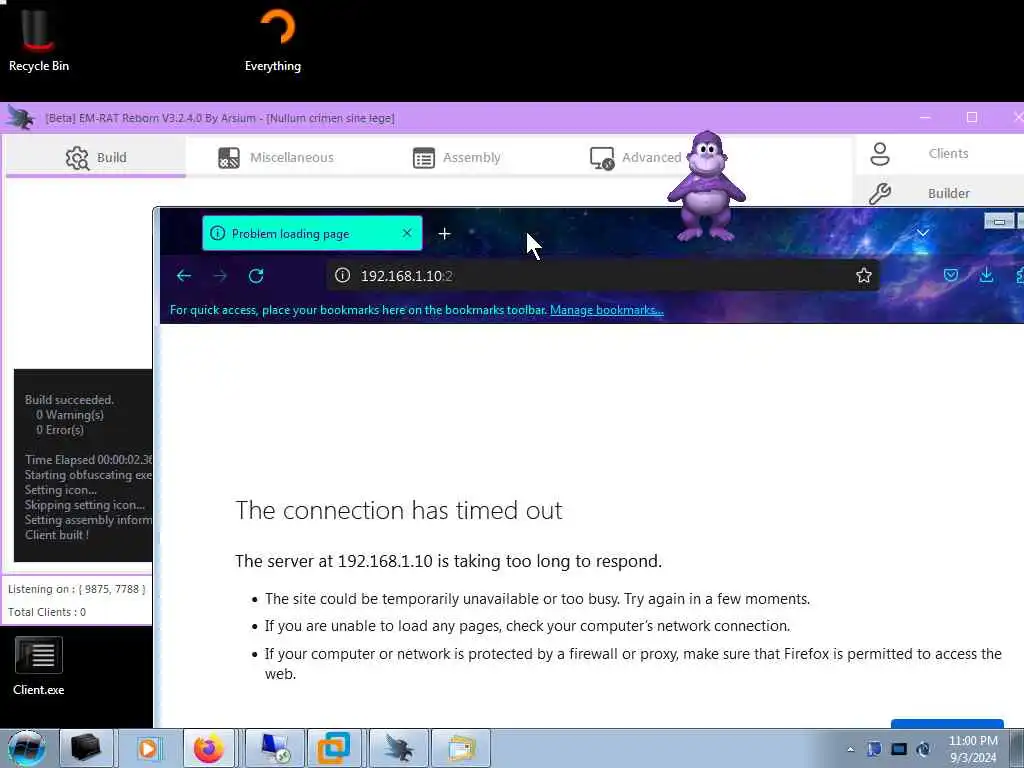Switch to Firefox from the taskbar
This screenshot has width=1024, height=768.
209,748
